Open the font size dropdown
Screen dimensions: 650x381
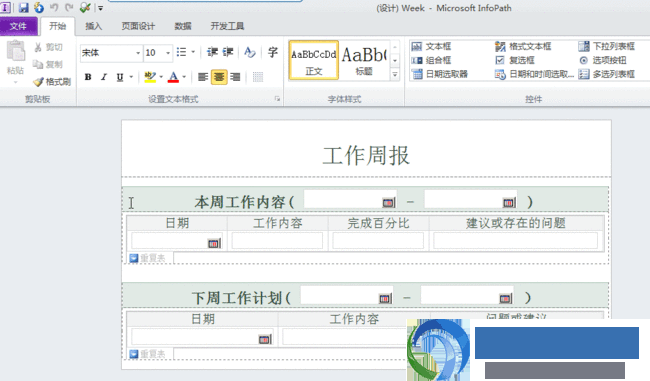[168, 53]
